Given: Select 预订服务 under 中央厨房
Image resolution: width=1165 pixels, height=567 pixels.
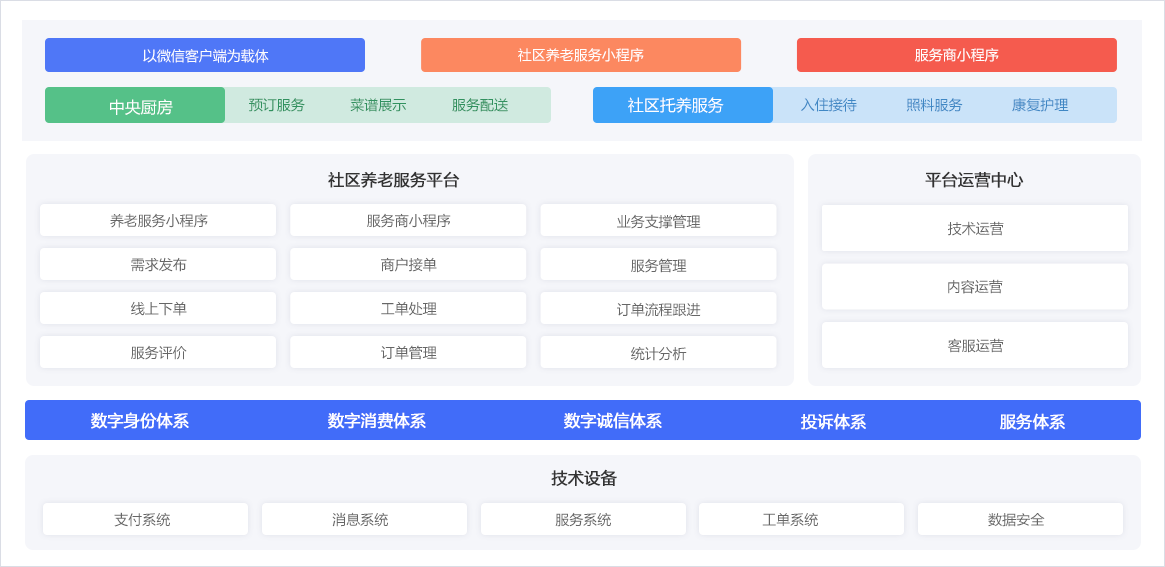Looking at the screenshot, I should (276, 105).
